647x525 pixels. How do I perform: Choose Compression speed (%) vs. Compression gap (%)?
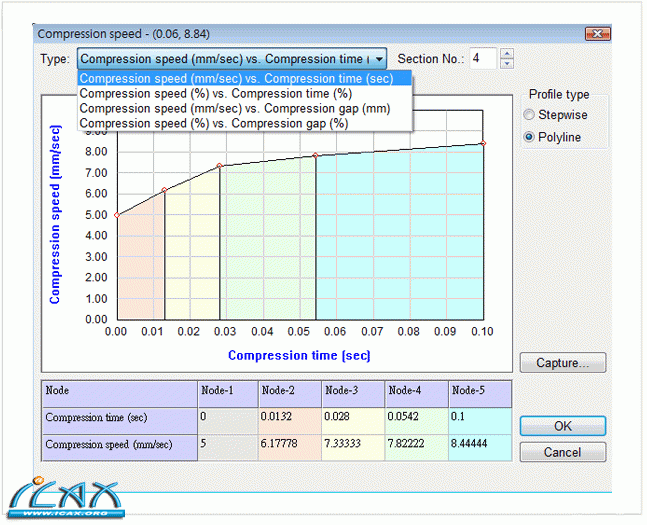213,123
